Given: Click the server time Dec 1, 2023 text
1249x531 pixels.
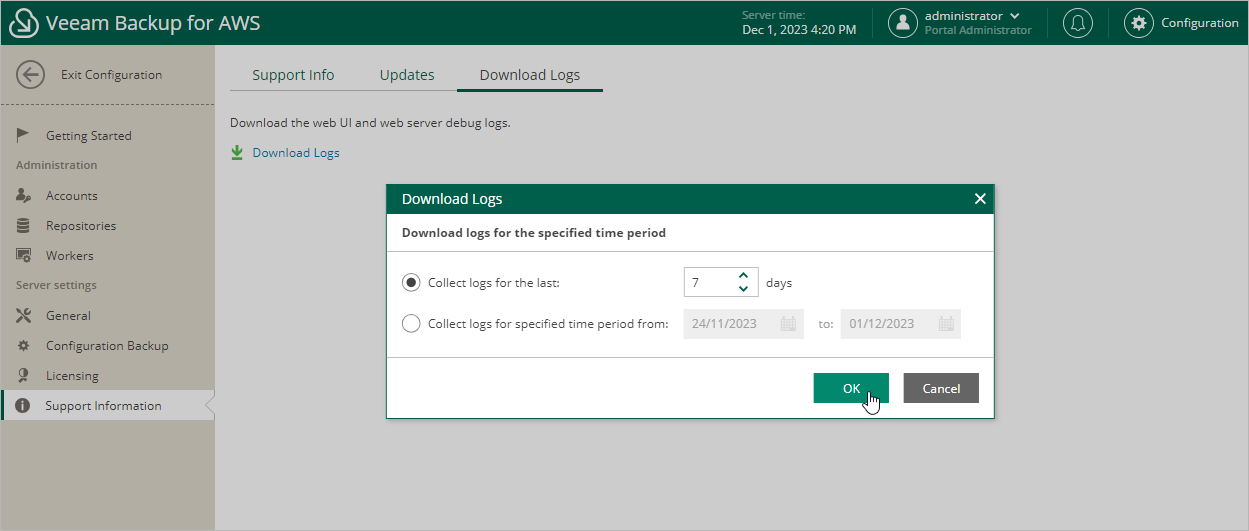Looking at the screenshot, I should coord(799,30).
